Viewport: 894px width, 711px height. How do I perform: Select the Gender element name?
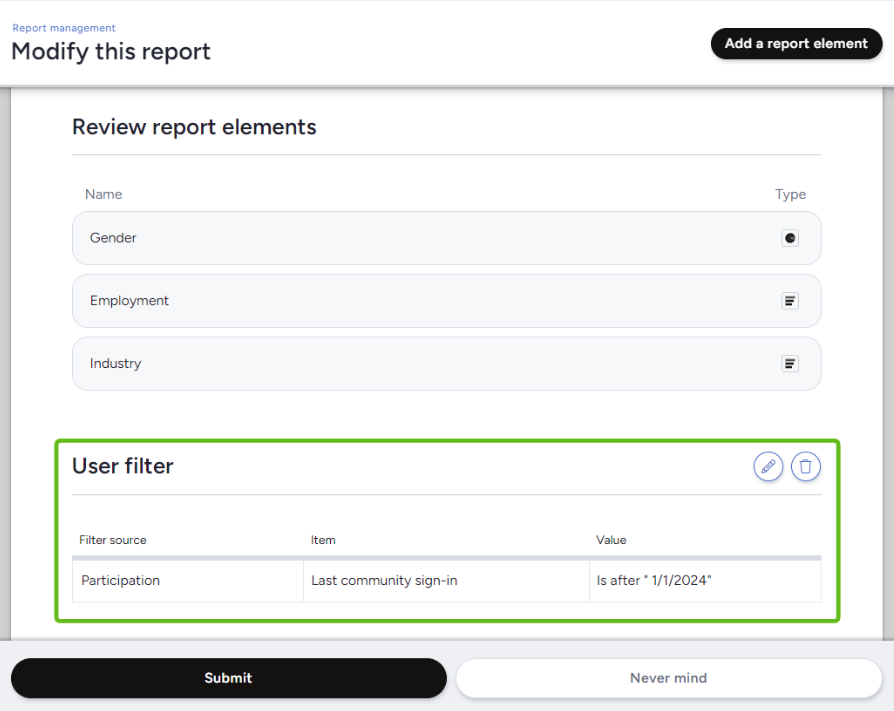(113, 238)
